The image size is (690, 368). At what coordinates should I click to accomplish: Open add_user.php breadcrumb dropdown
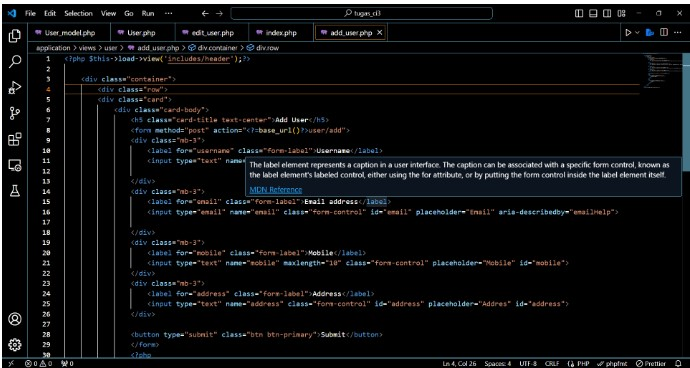pos(154,48)
